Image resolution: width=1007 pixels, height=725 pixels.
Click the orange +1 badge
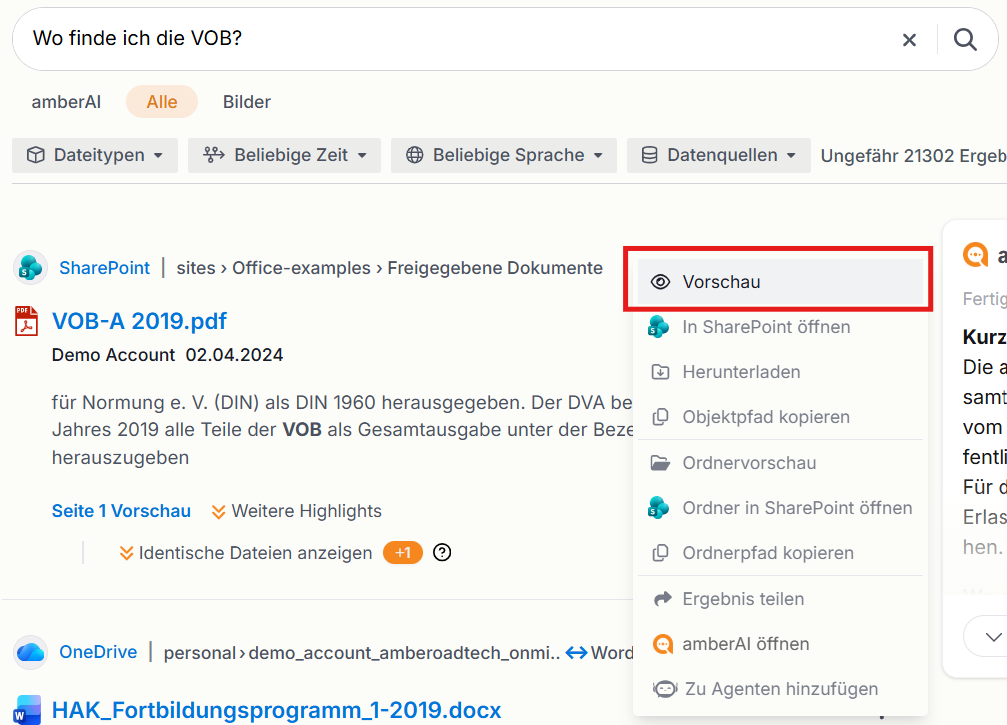403,553
